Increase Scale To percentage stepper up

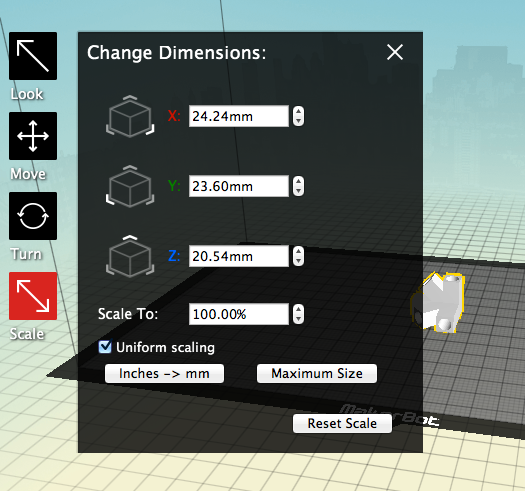298,309
